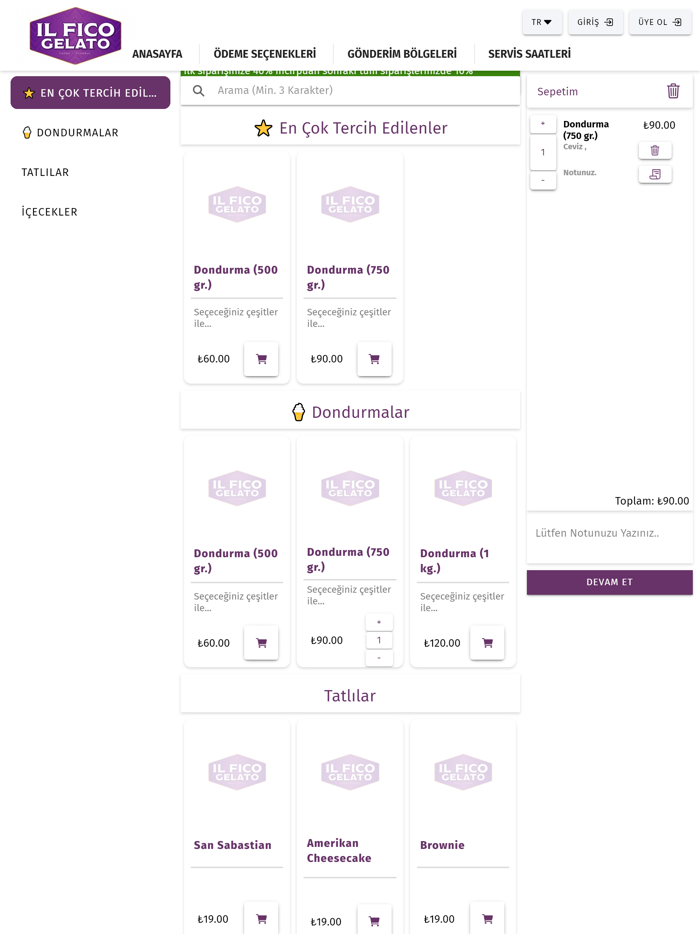Image resolution: width=700 pixels, height=934 pixels.
Task: Click the Giriş login button
Action: pos(595,22)
